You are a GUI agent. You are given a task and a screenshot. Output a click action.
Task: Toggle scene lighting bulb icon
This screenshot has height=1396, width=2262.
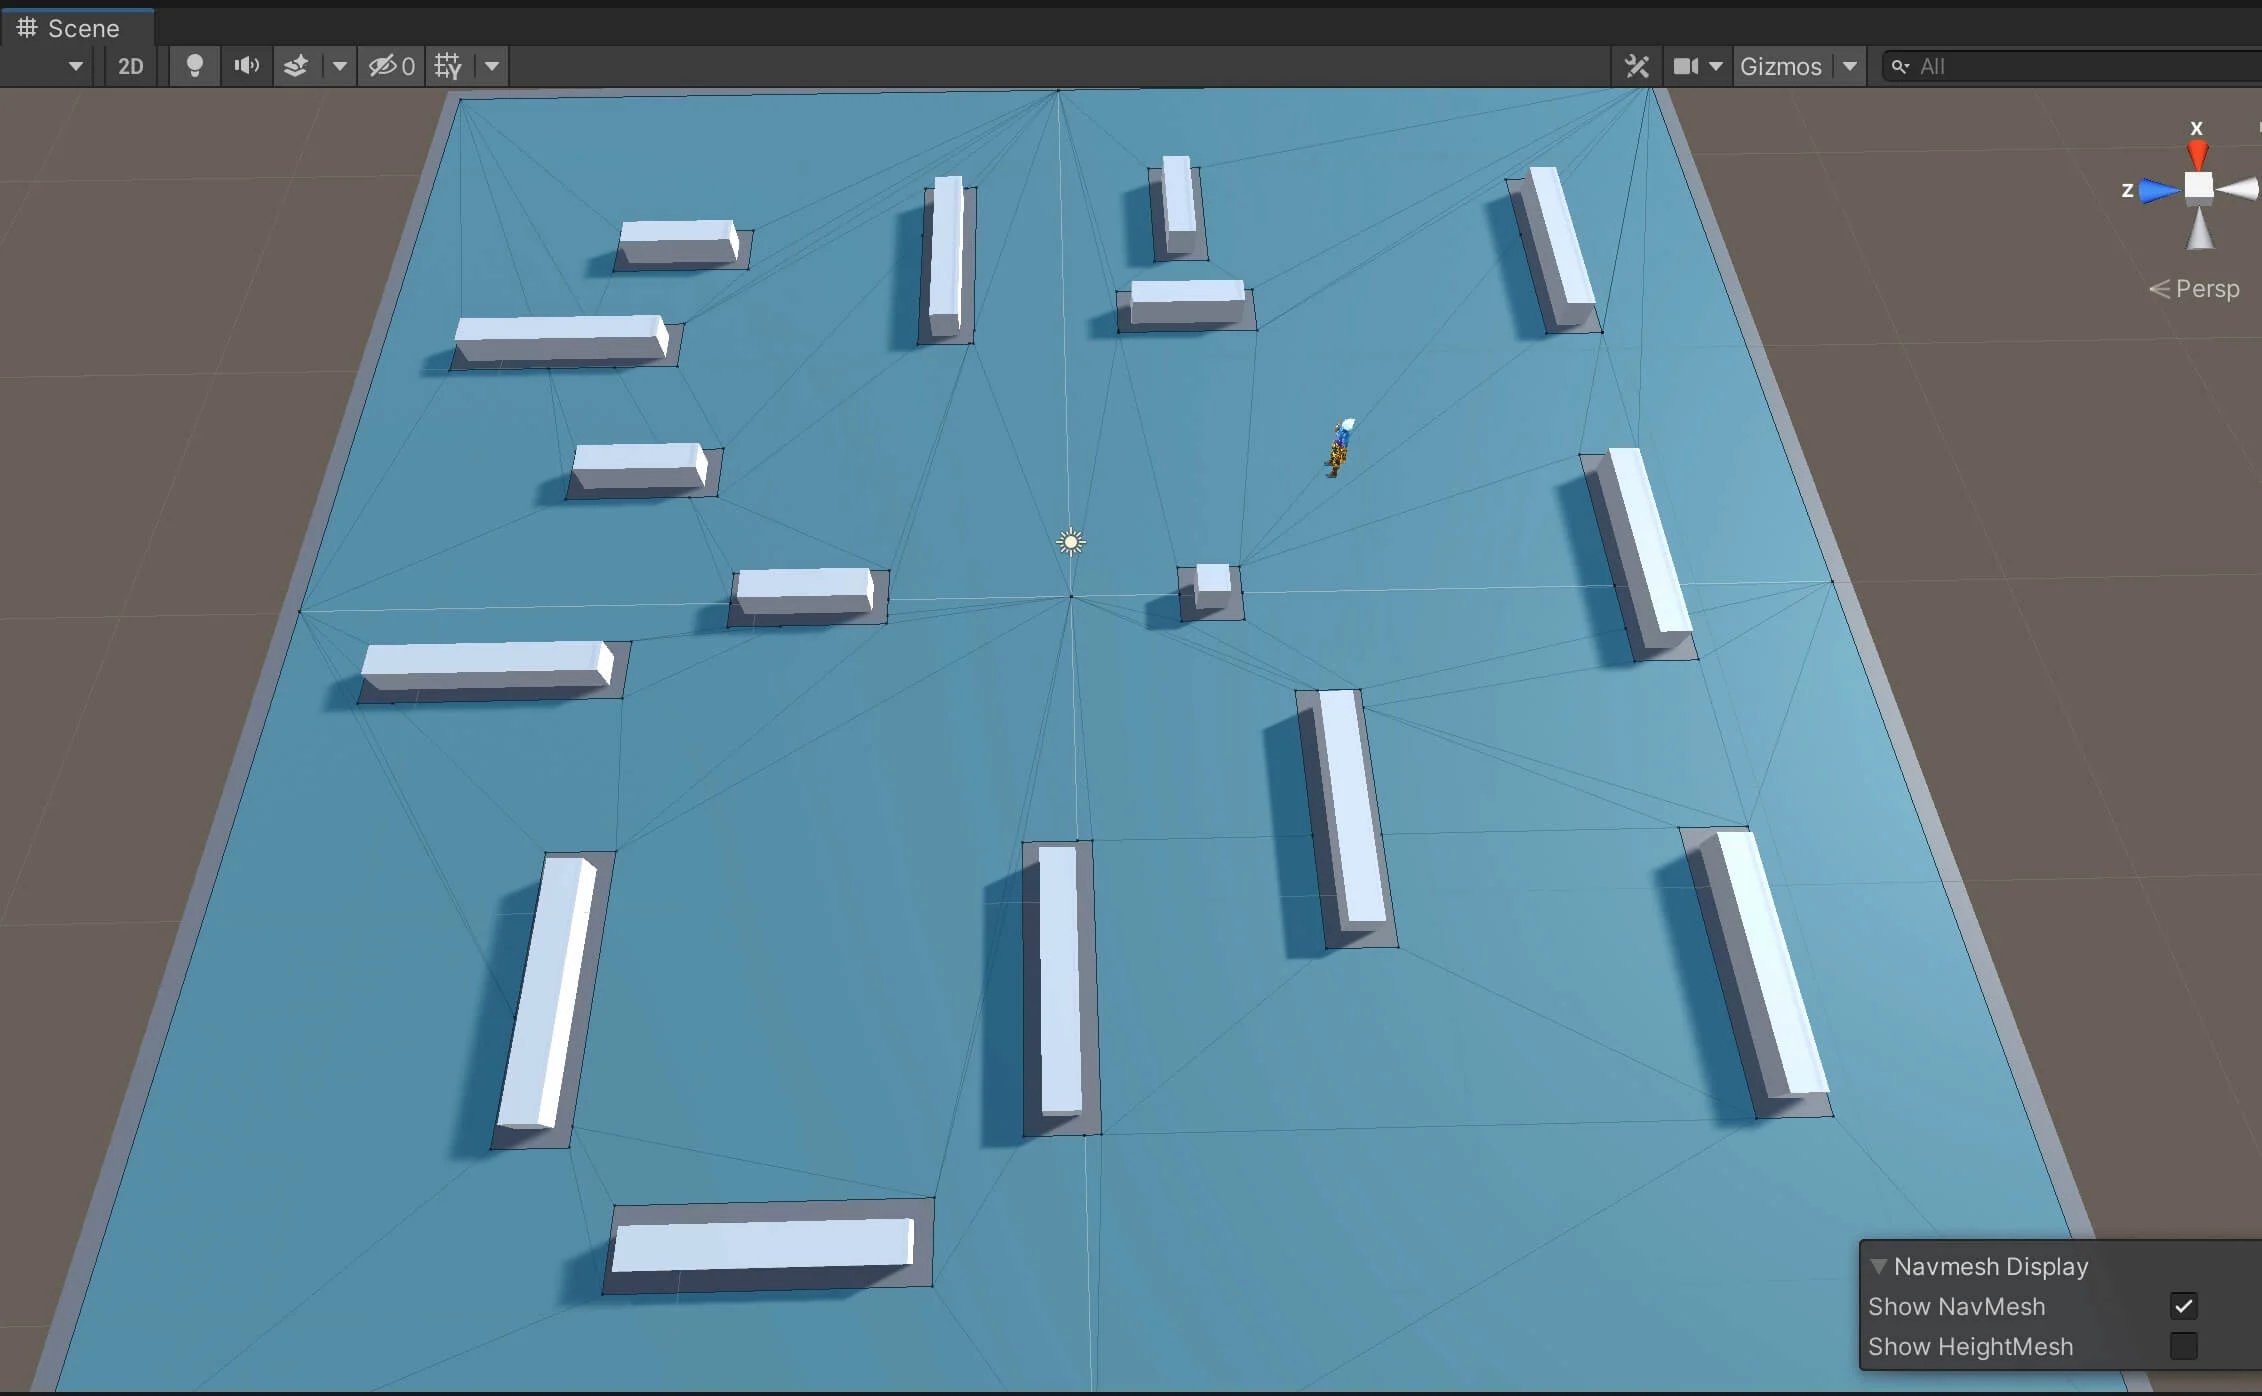pos(195,66)
